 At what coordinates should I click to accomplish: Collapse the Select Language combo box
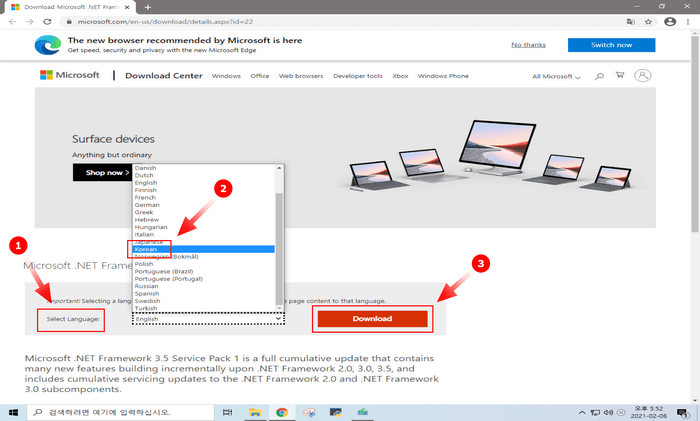click(208, 319)
